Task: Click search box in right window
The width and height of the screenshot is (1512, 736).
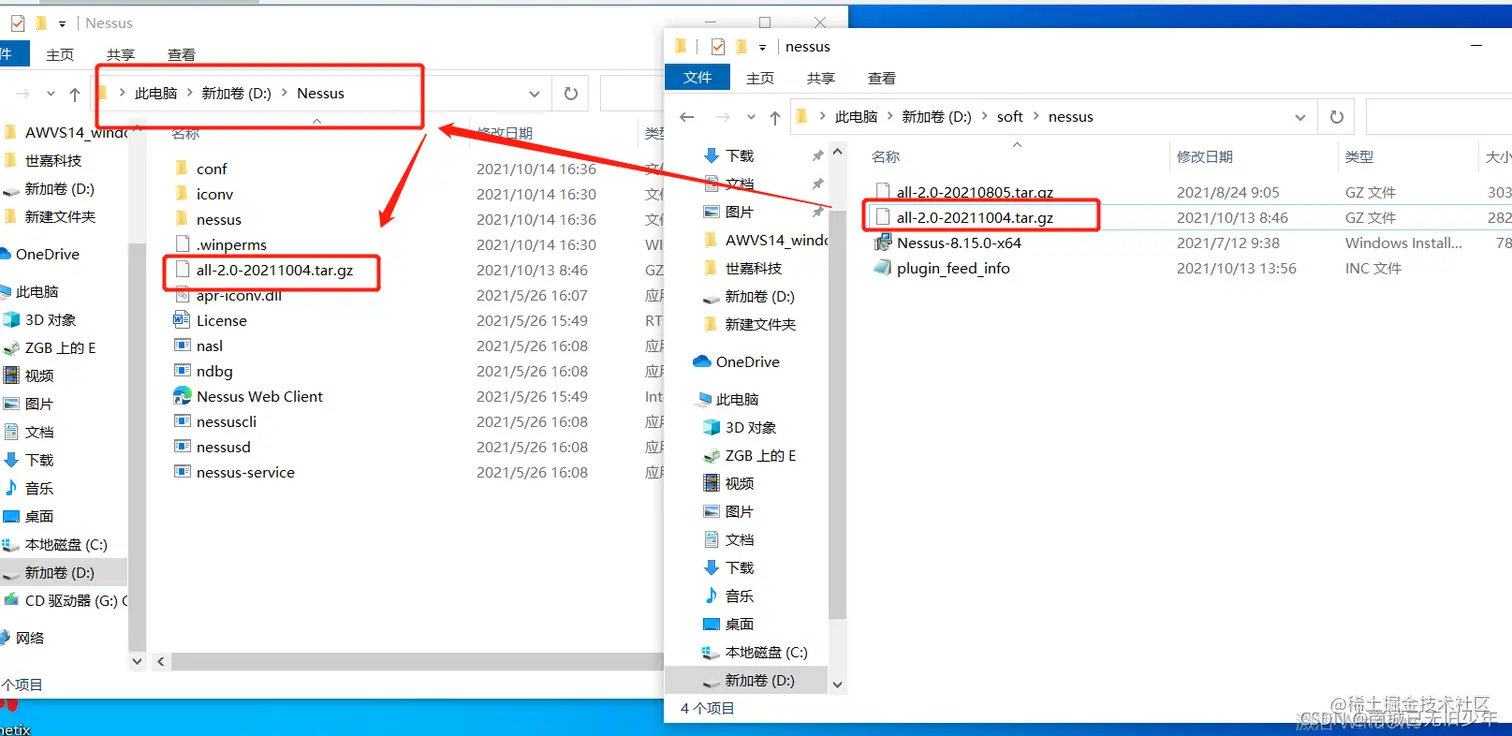Action: [1438, 117]
